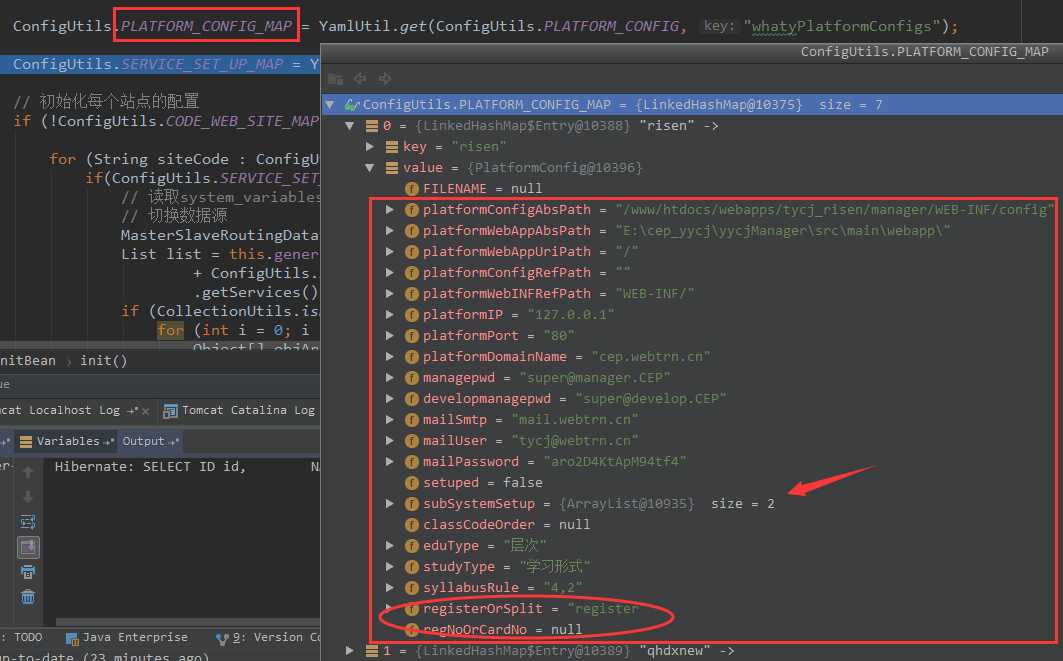Click the watch icon beside ConfigUtils.PLATFORM_CONFIG_MAP root node
1063x661 pixels.
pos(351,105)
